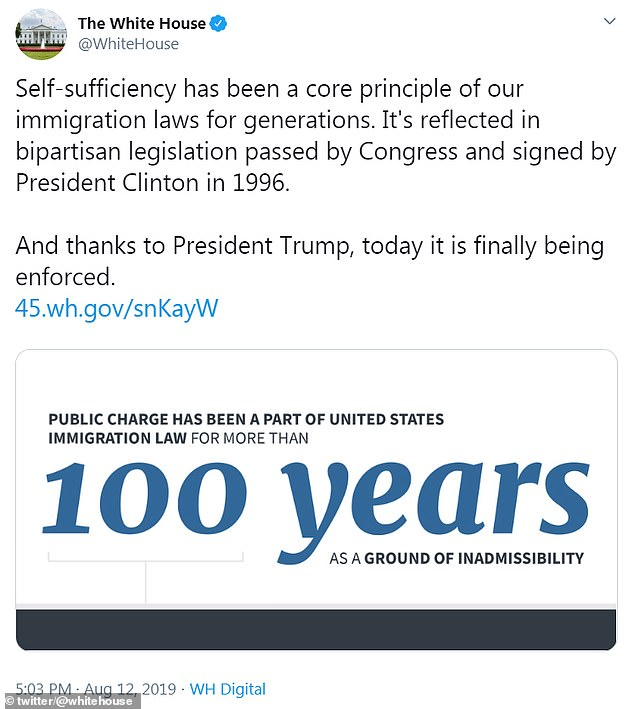Open the tweet options chevron menu
634x709 pixels.
click(608, 21)
